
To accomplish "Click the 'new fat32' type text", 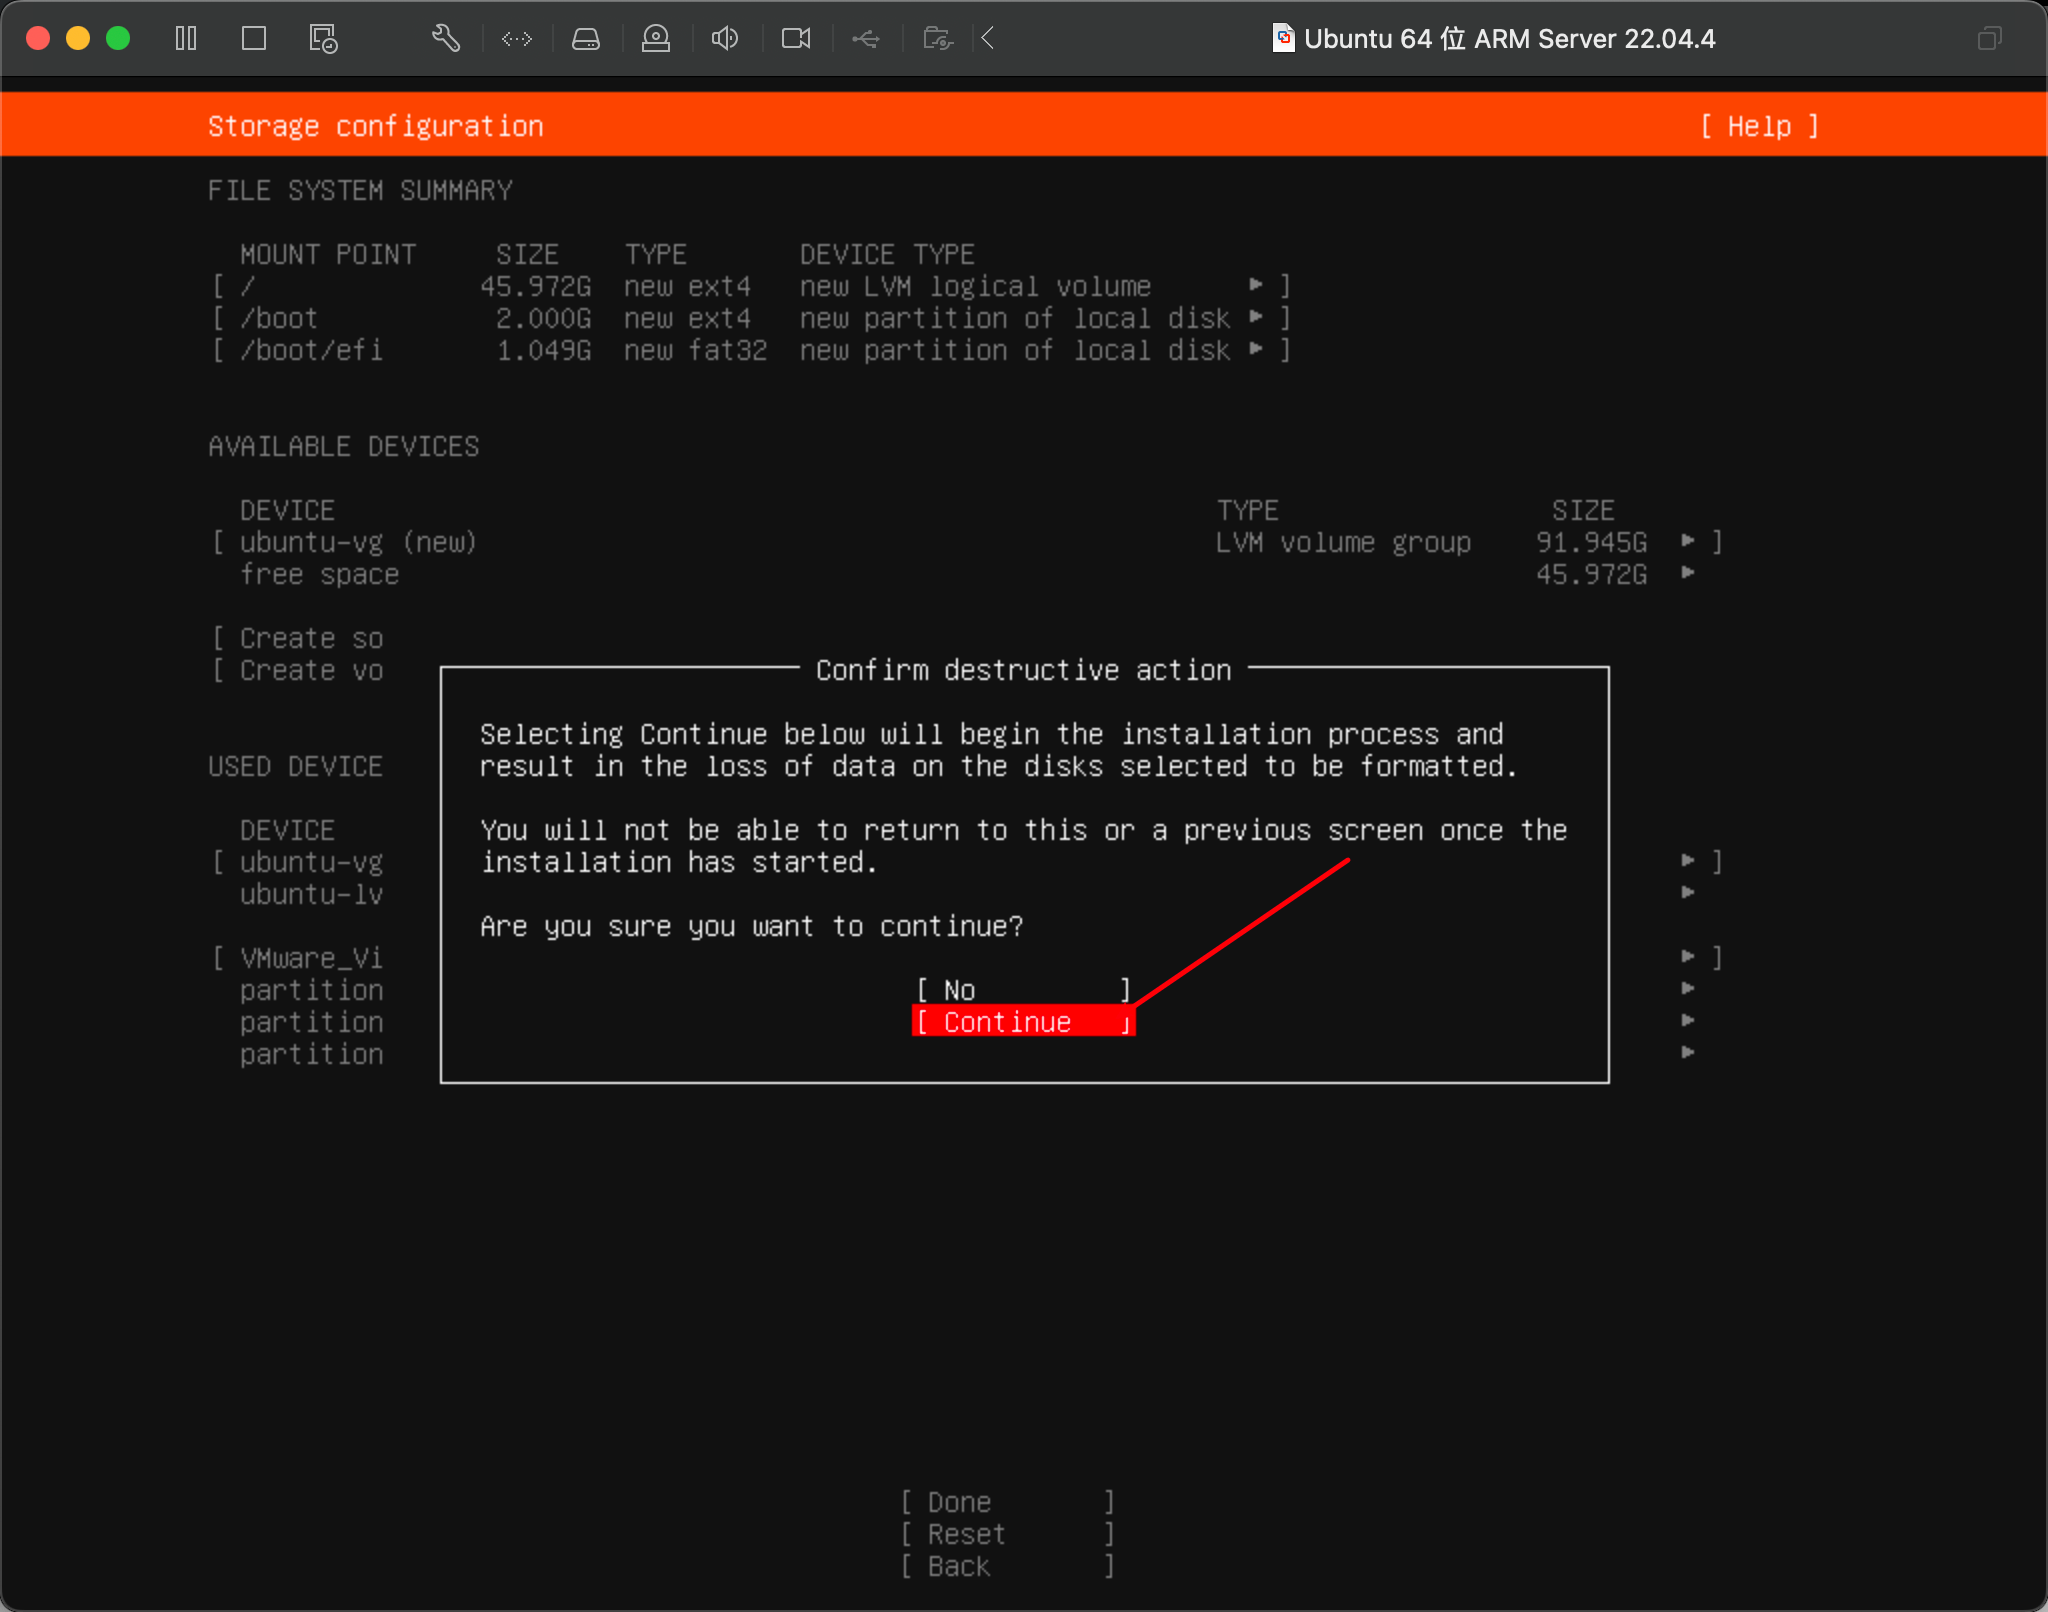I will 695,350.
